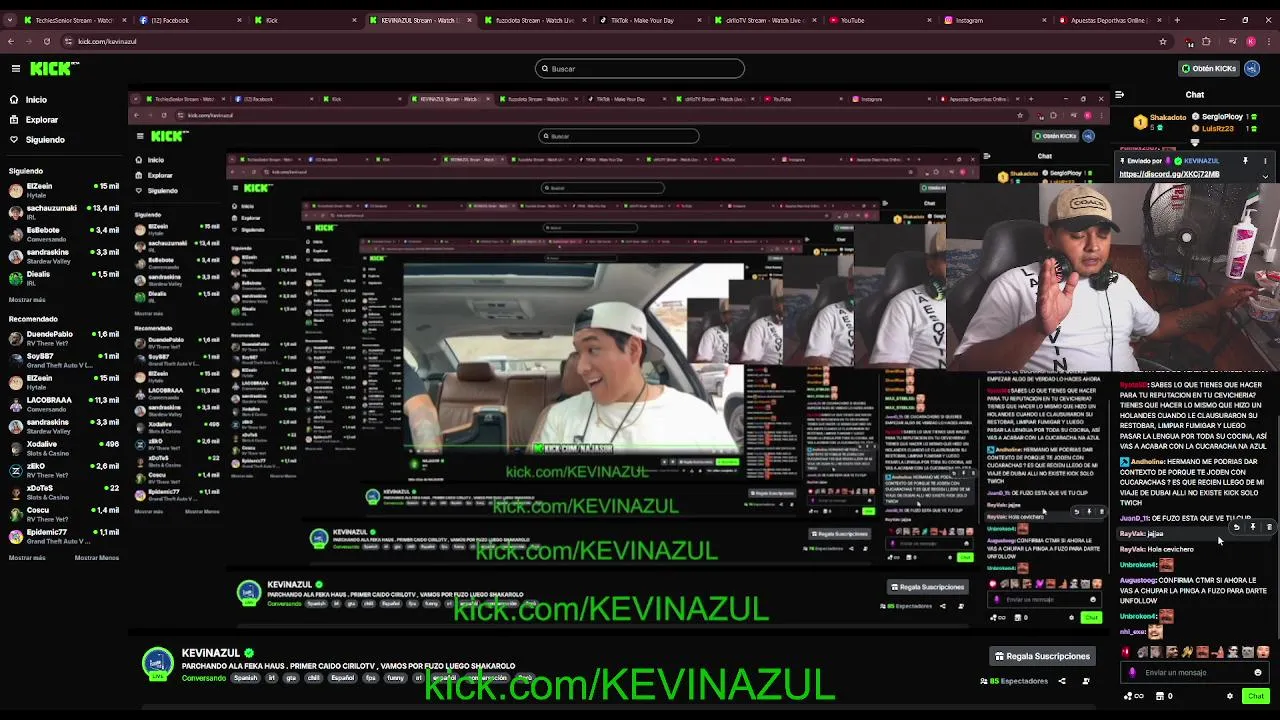1280x720 pixels.
Task: Open LACOBRAAA in the Recomendado list
Action: 64,404
